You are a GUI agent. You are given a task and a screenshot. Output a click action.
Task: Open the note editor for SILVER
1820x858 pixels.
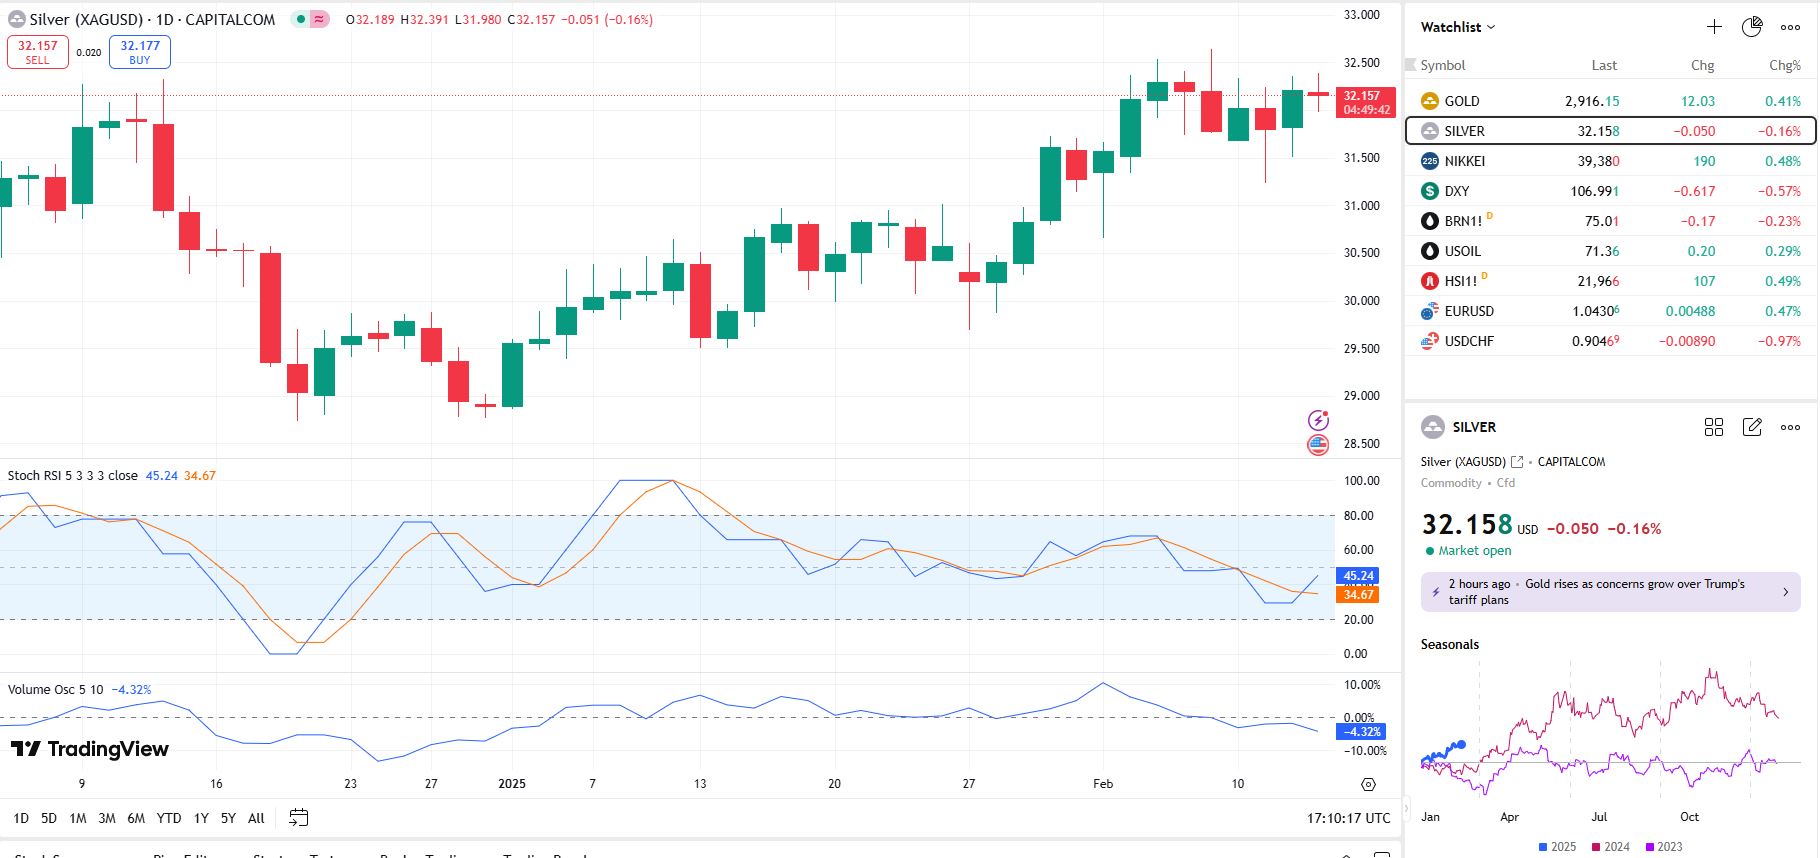tap(1752, 427)
